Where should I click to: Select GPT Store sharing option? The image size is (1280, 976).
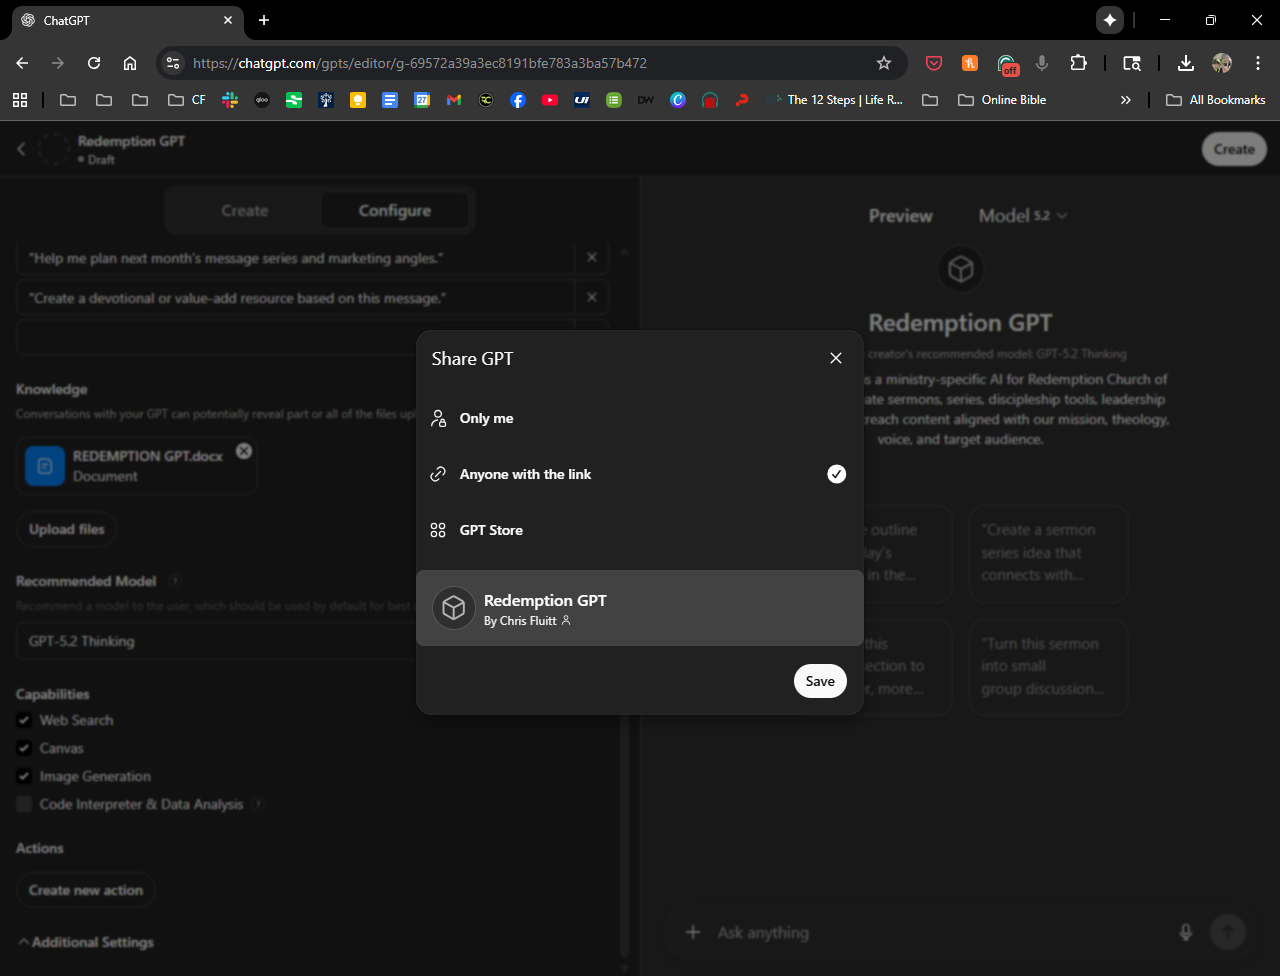491,530
